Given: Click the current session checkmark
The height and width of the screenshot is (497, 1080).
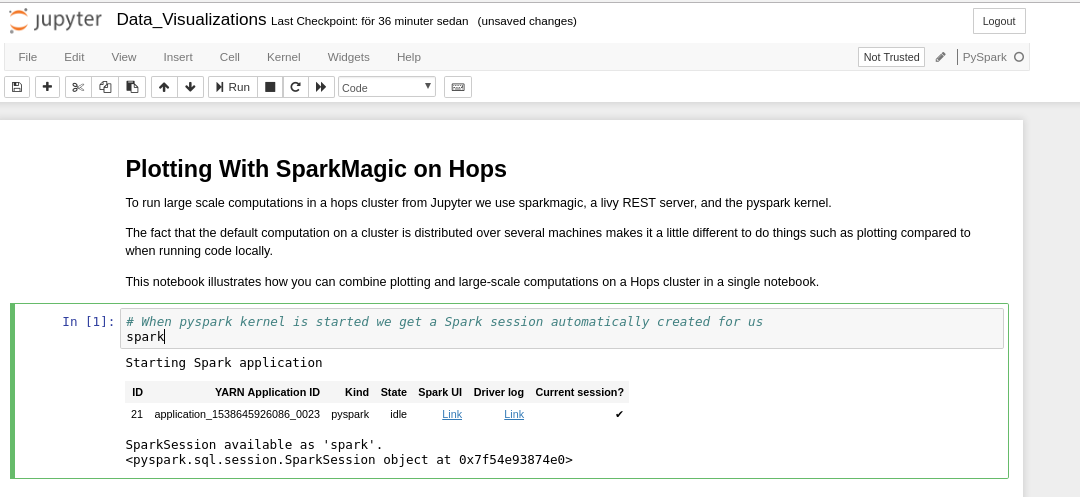Looking at the screenshot, I should [x=619, y=414].
